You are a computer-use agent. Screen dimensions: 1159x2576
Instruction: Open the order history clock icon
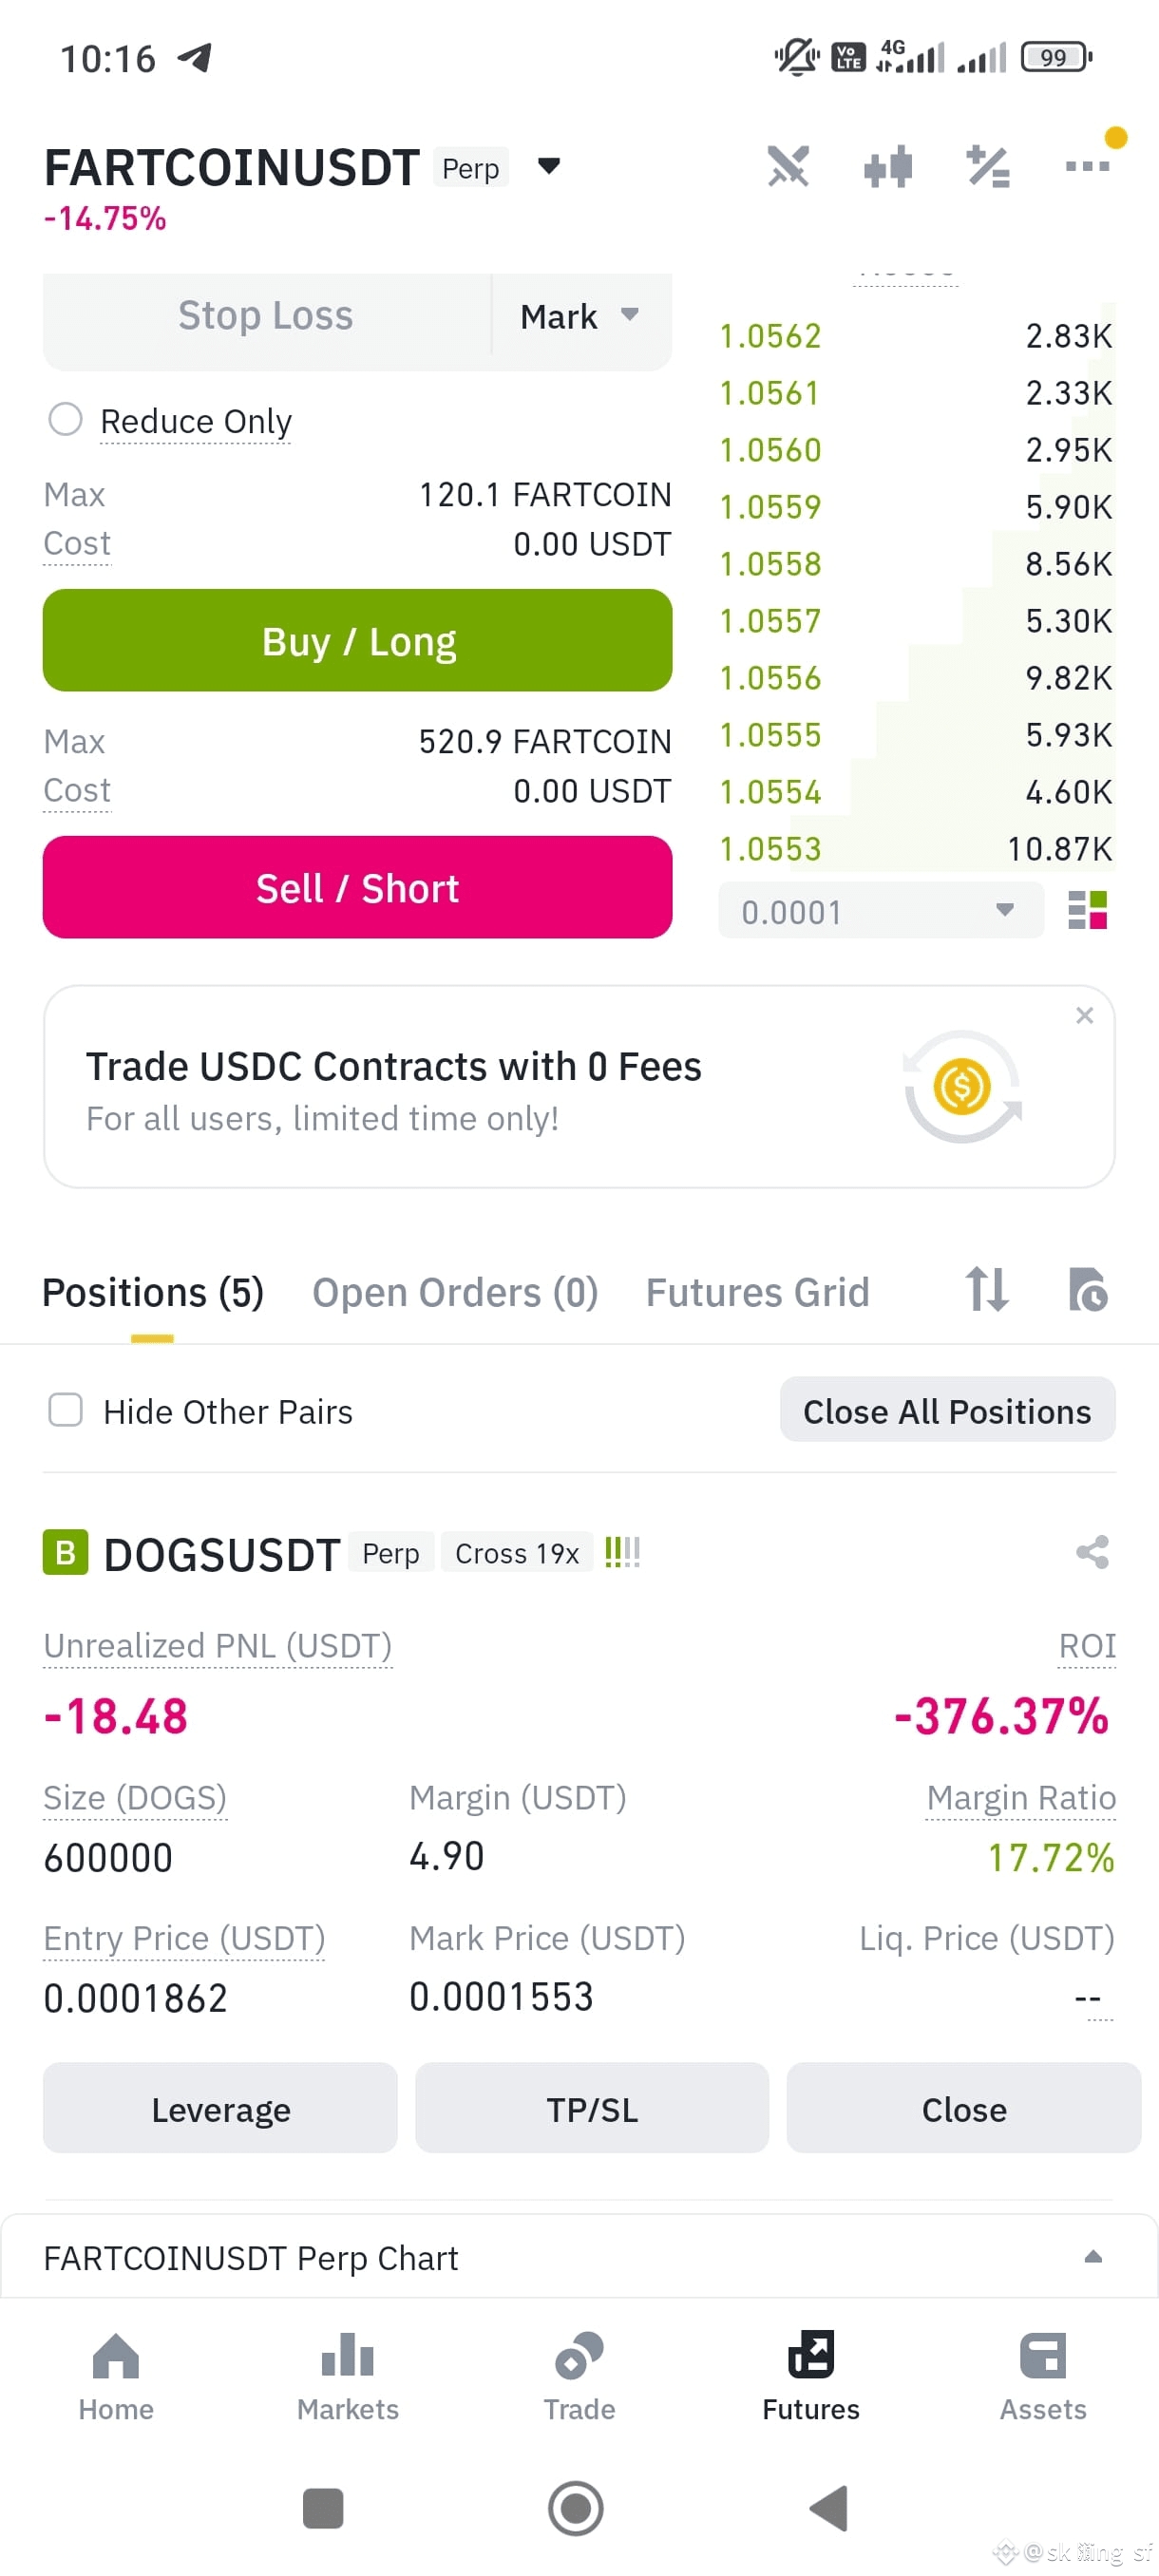[1088, 1290]
